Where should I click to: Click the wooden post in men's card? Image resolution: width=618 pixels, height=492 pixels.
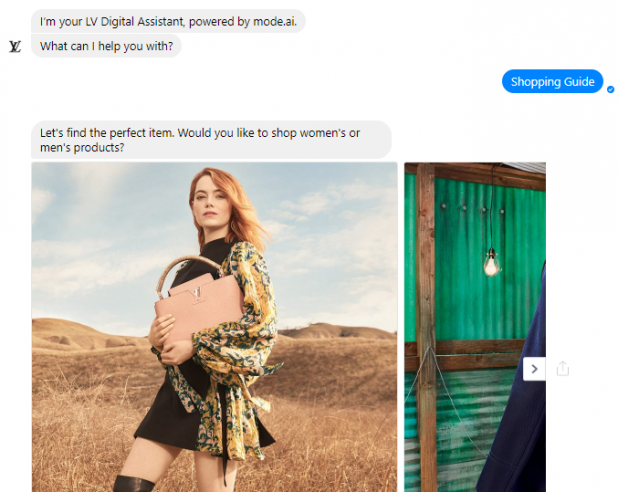(426, 327)
